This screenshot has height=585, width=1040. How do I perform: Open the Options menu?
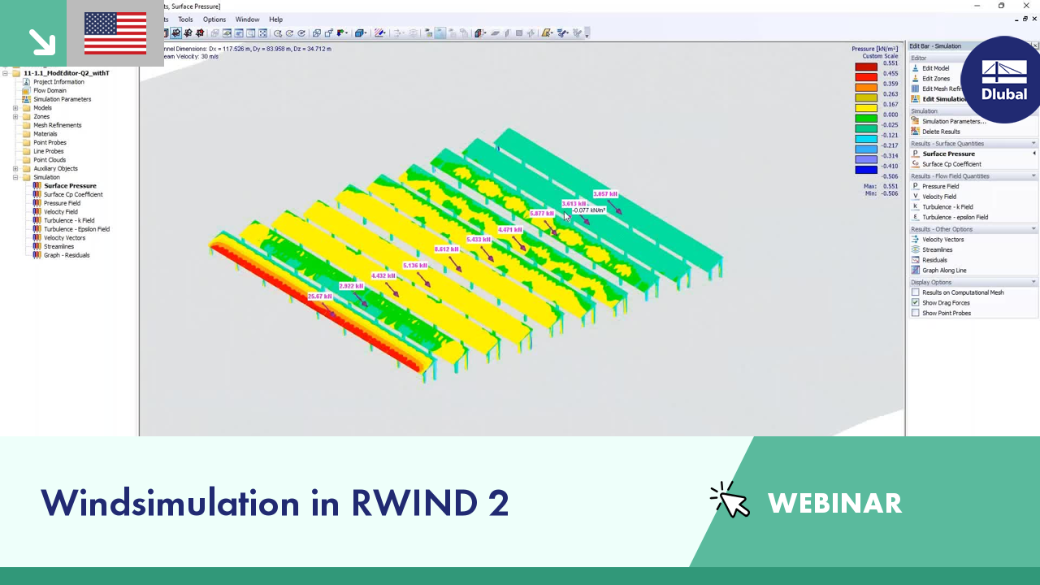pos(214,20)
